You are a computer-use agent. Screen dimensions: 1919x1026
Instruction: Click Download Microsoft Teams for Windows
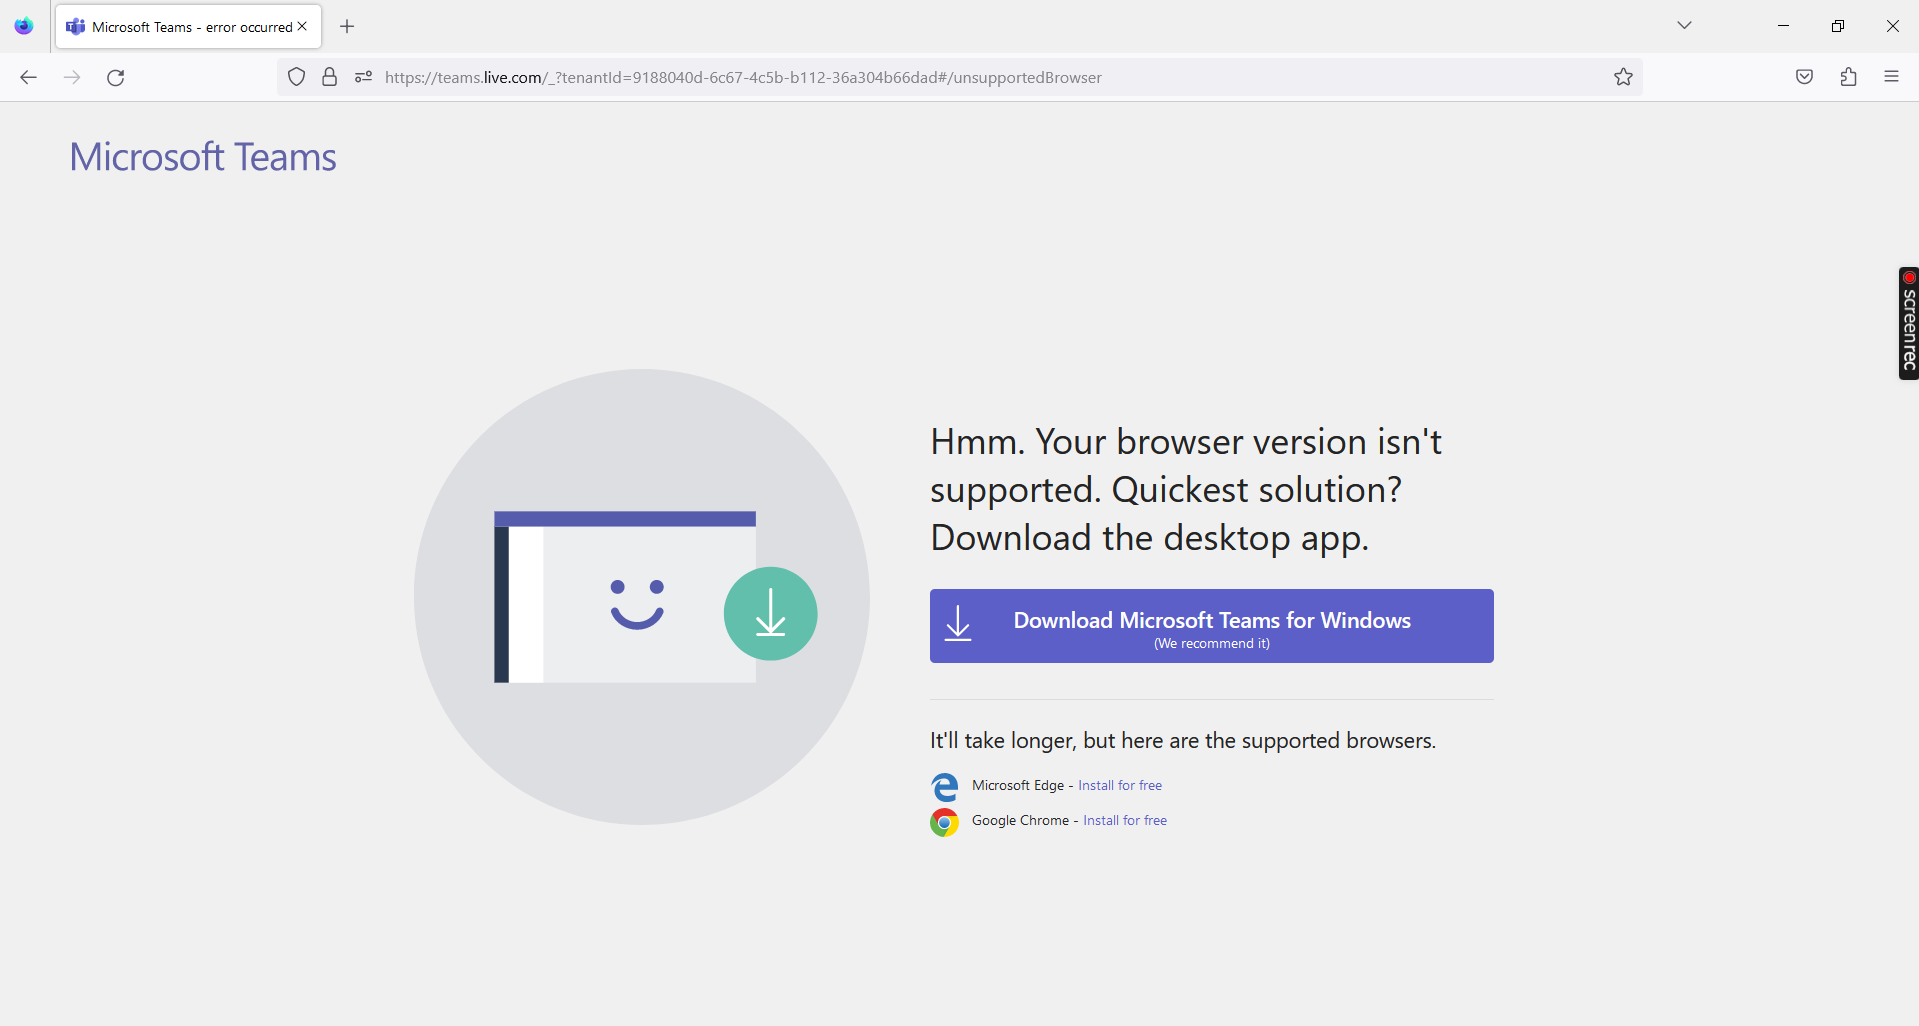[1210, 625]
